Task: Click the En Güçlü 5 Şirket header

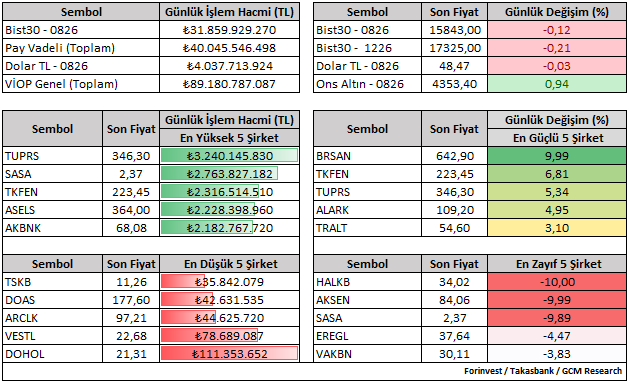Action: pos(557,138)
